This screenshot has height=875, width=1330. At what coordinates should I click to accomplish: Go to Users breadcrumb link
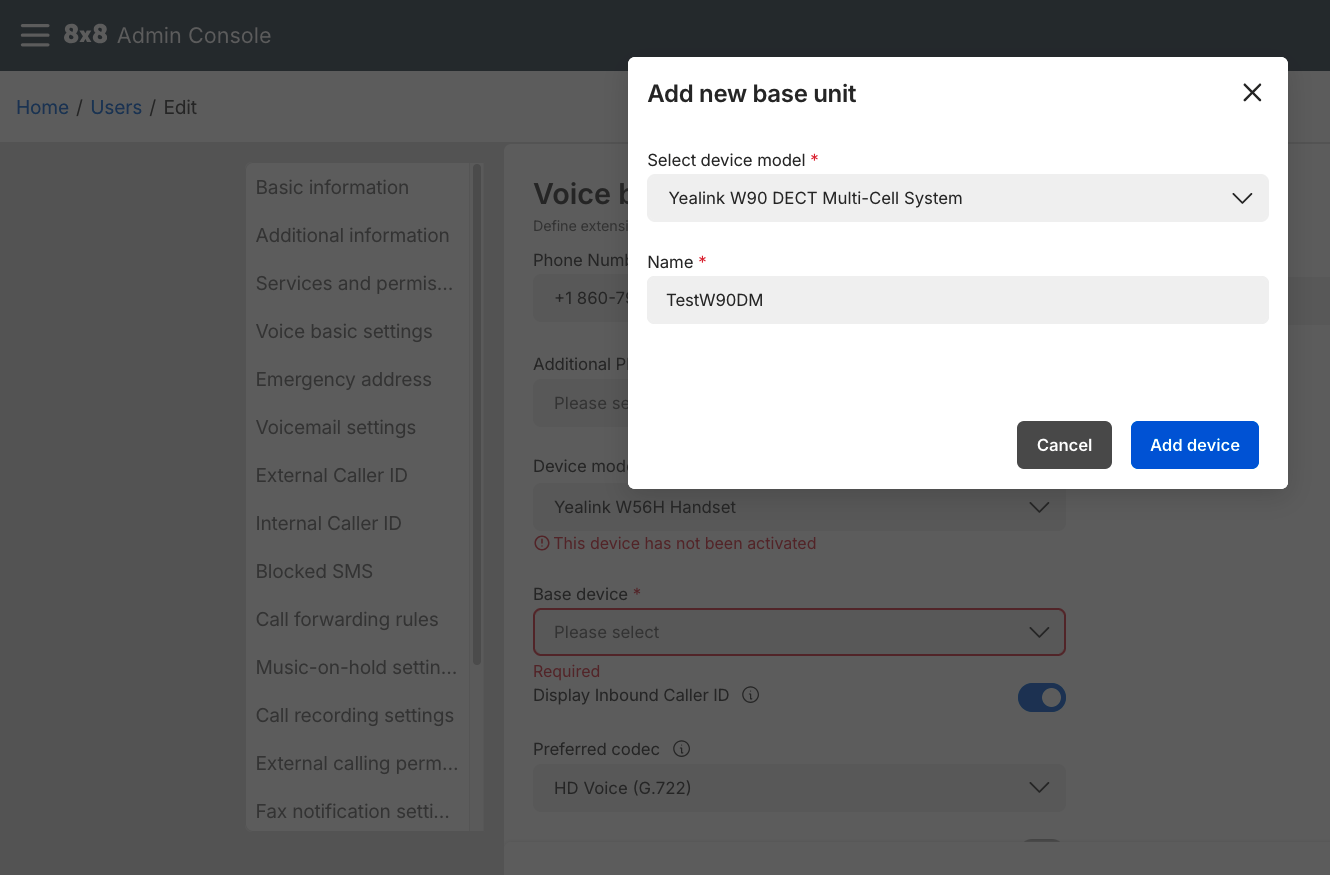pos(116,107)
